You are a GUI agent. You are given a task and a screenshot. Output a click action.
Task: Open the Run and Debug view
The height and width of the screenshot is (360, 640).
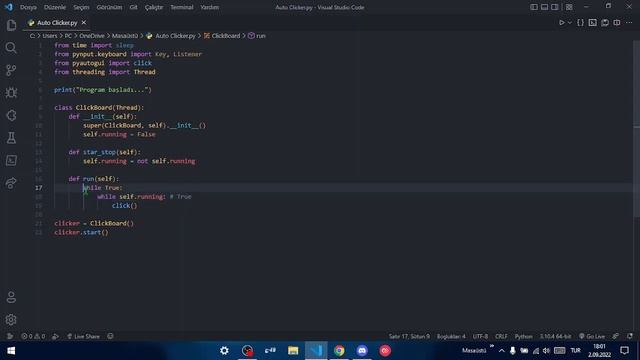(11, 93)
